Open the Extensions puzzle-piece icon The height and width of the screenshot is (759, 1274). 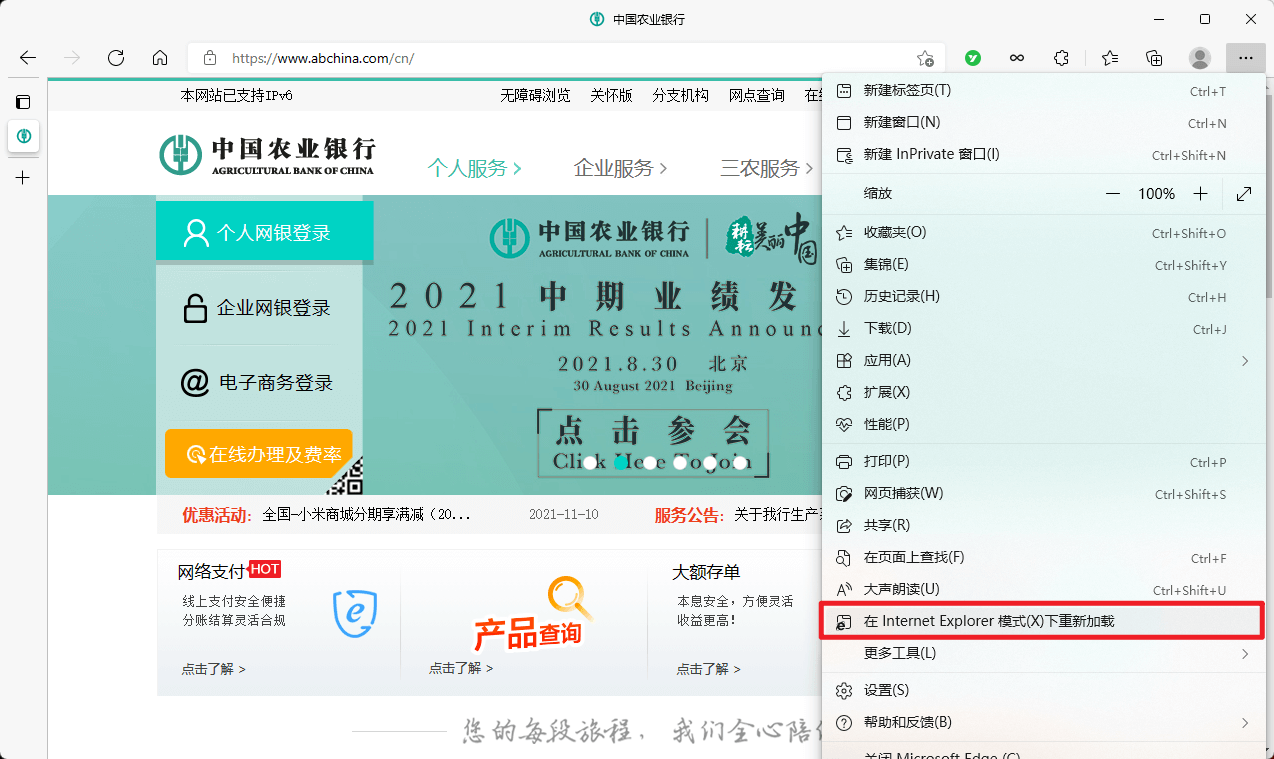[1061, 58]
